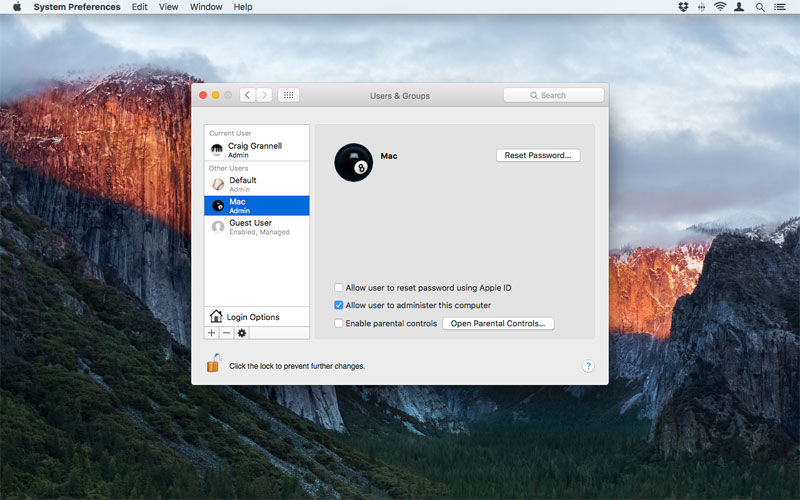Open the System Preferences menu

coord(77,7)
